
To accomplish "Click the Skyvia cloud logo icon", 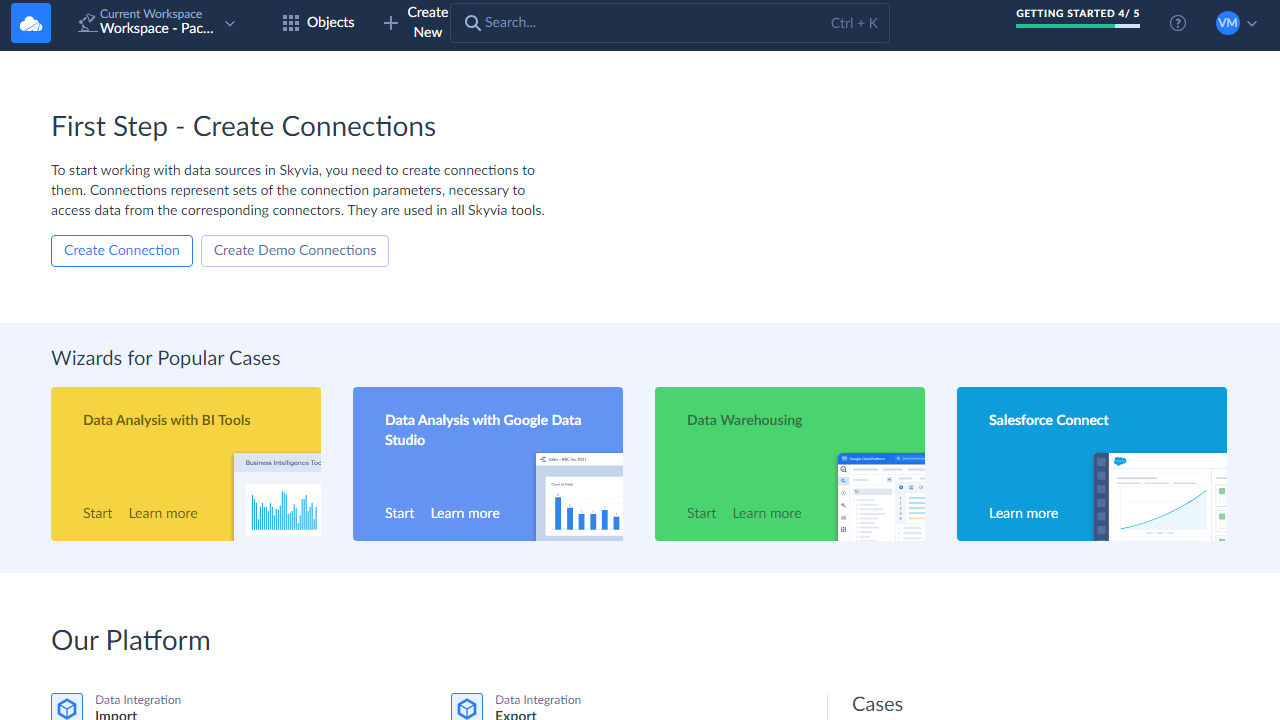I will pyautogui.click(x=31, y=23).
